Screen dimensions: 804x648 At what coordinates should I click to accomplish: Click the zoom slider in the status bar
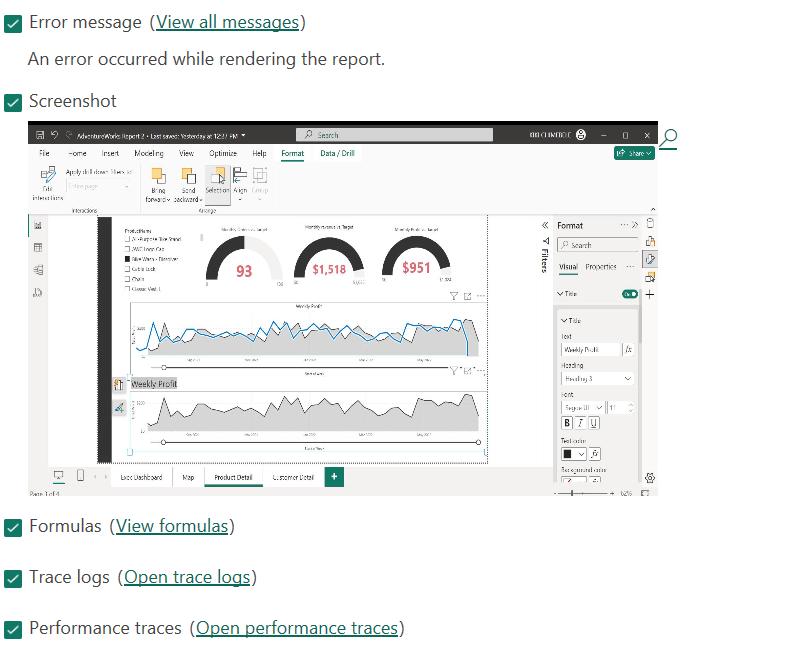(x=584, y=493)
